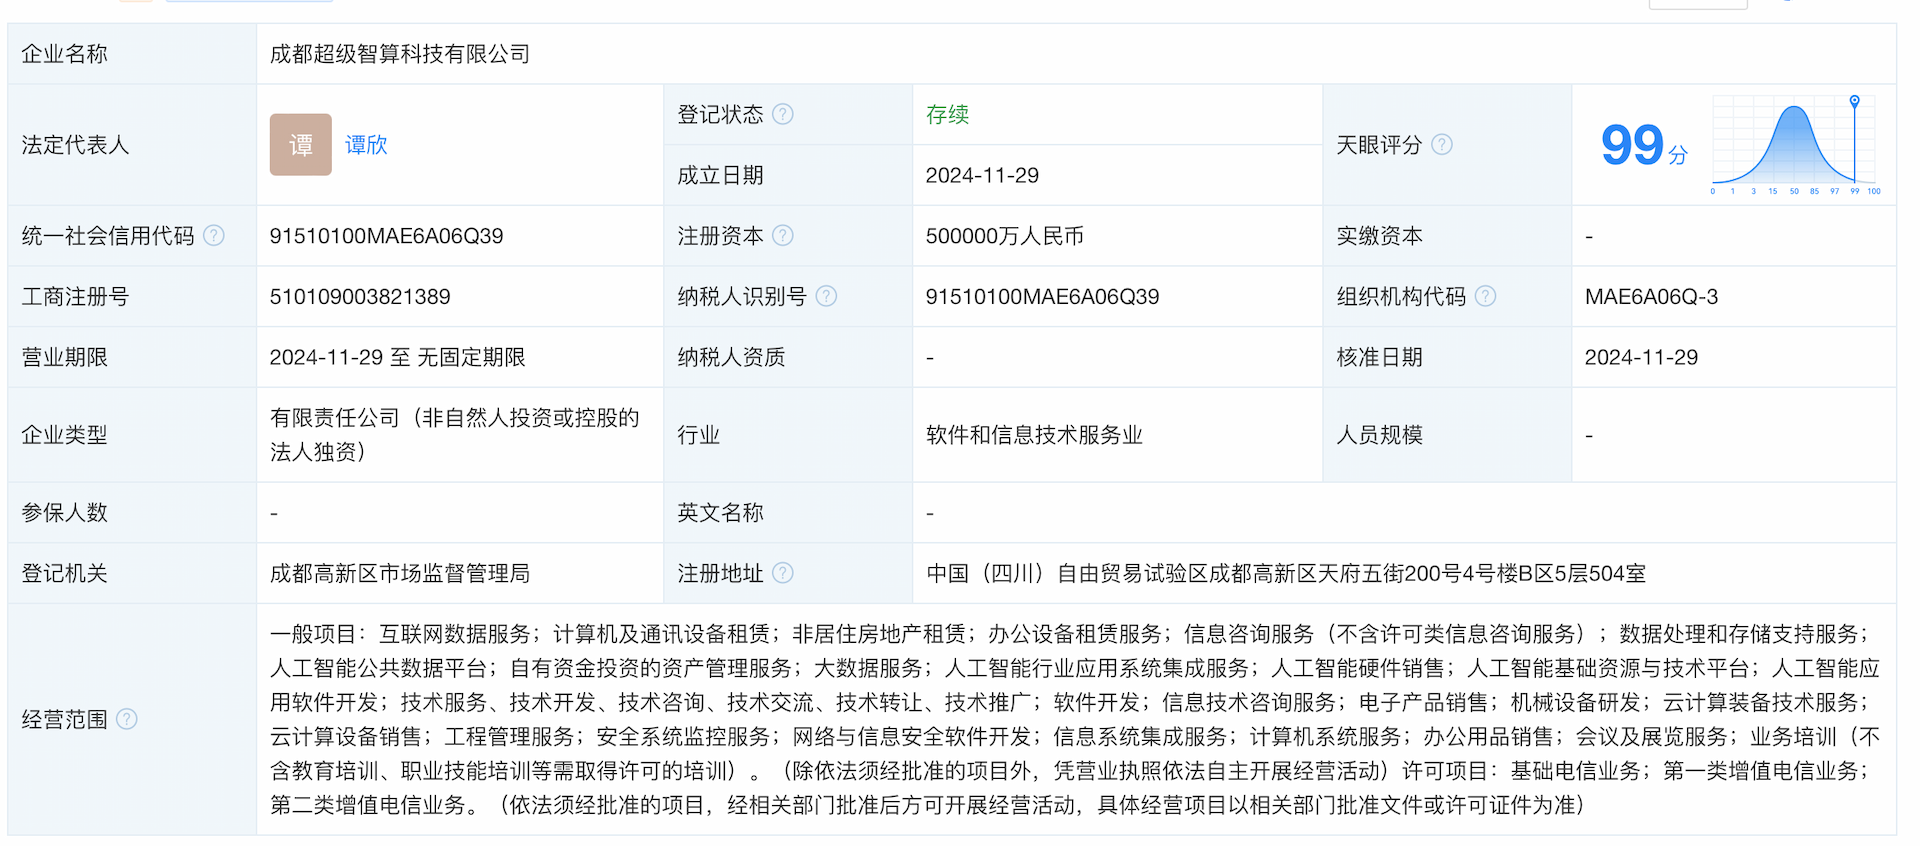Click the 谭 avatar thumbnail

(300, 145)
